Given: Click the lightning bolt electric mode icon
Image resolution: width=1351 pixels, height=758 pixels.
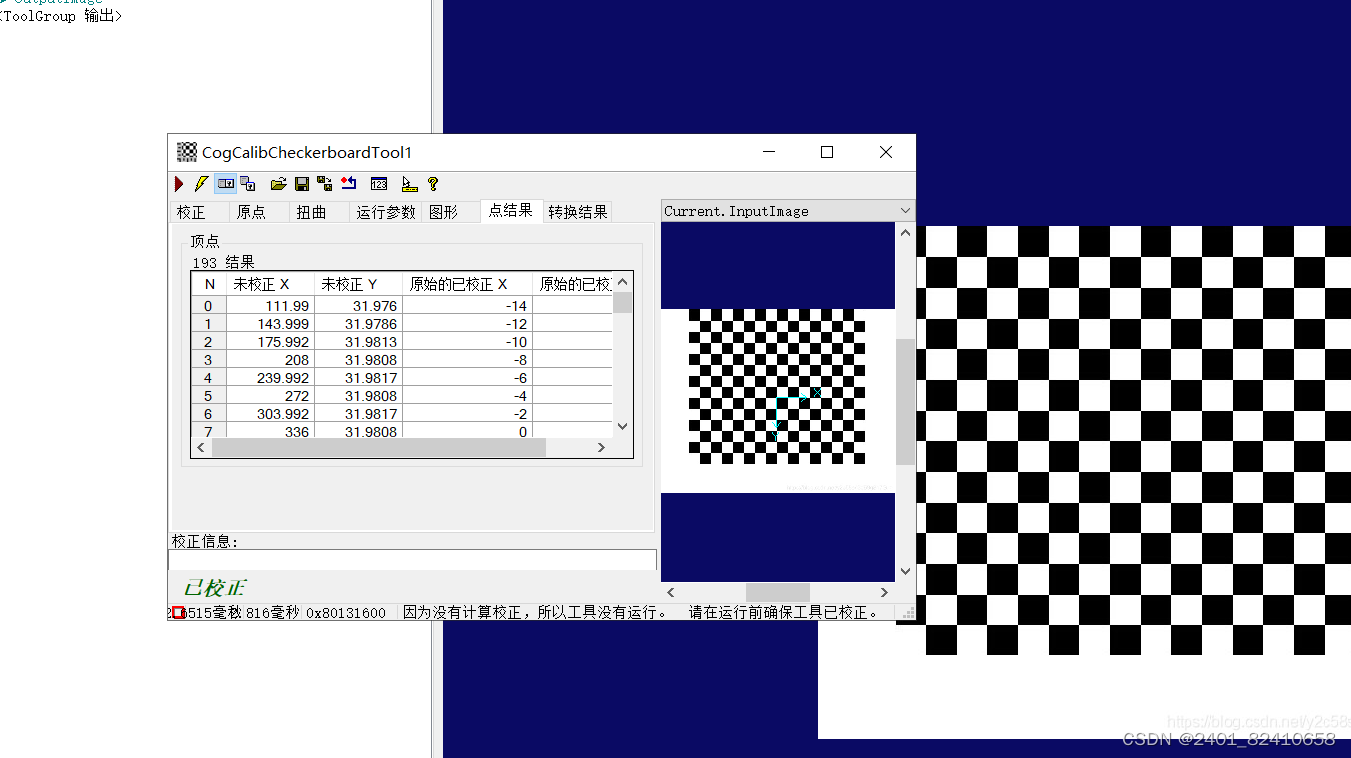Looking at the screenshot, I should point(201,184).
